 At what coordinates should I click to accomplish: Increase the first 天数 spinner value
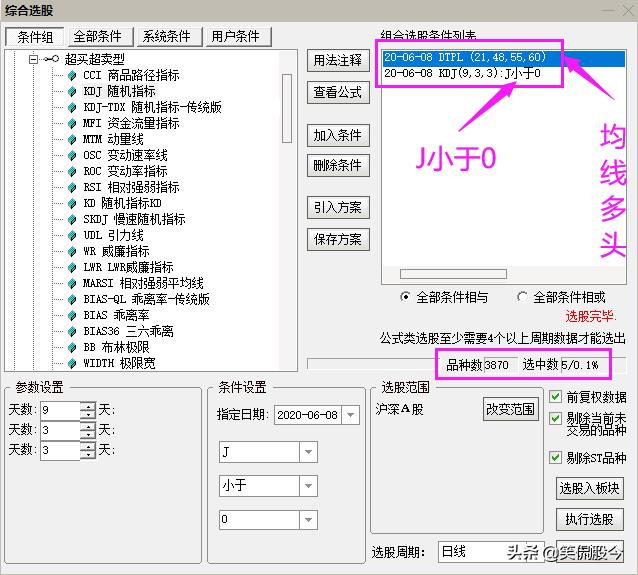tap(88, 405)
